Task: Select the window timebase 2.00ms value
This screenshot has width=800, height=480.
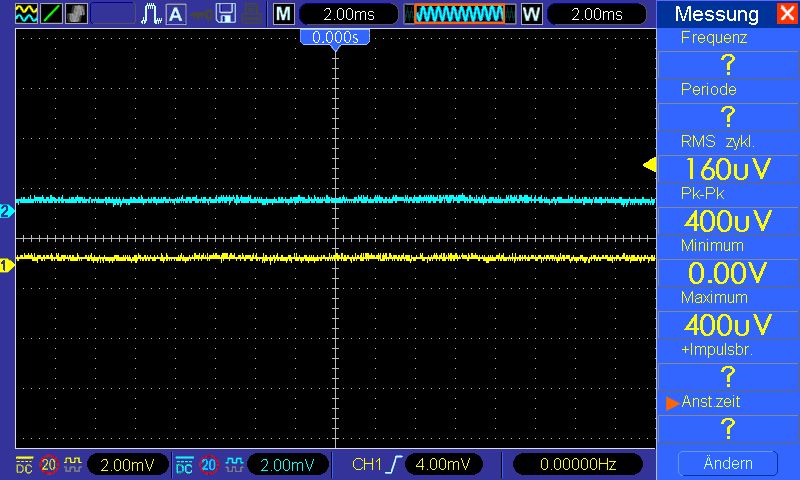Action: (597, 14)
